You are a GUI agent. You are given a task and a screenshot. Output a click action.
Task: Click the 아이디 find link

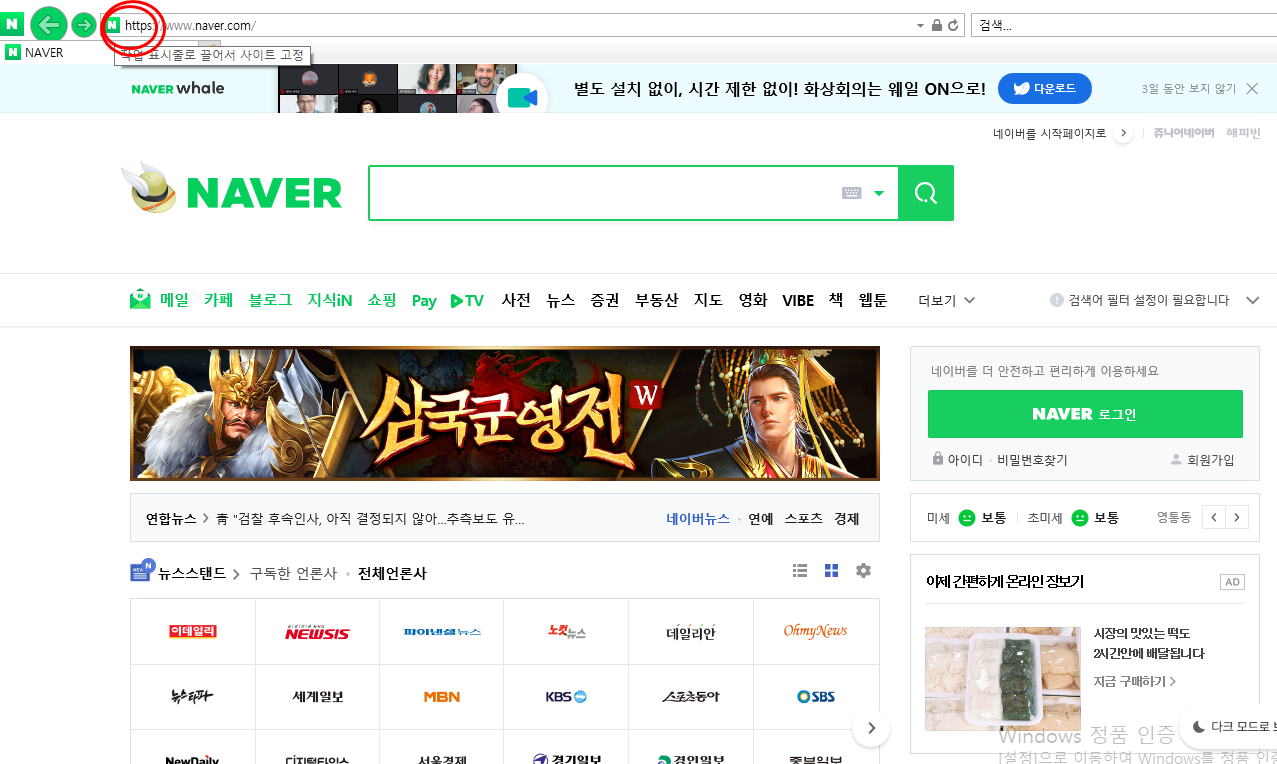(x=965, y=460)
